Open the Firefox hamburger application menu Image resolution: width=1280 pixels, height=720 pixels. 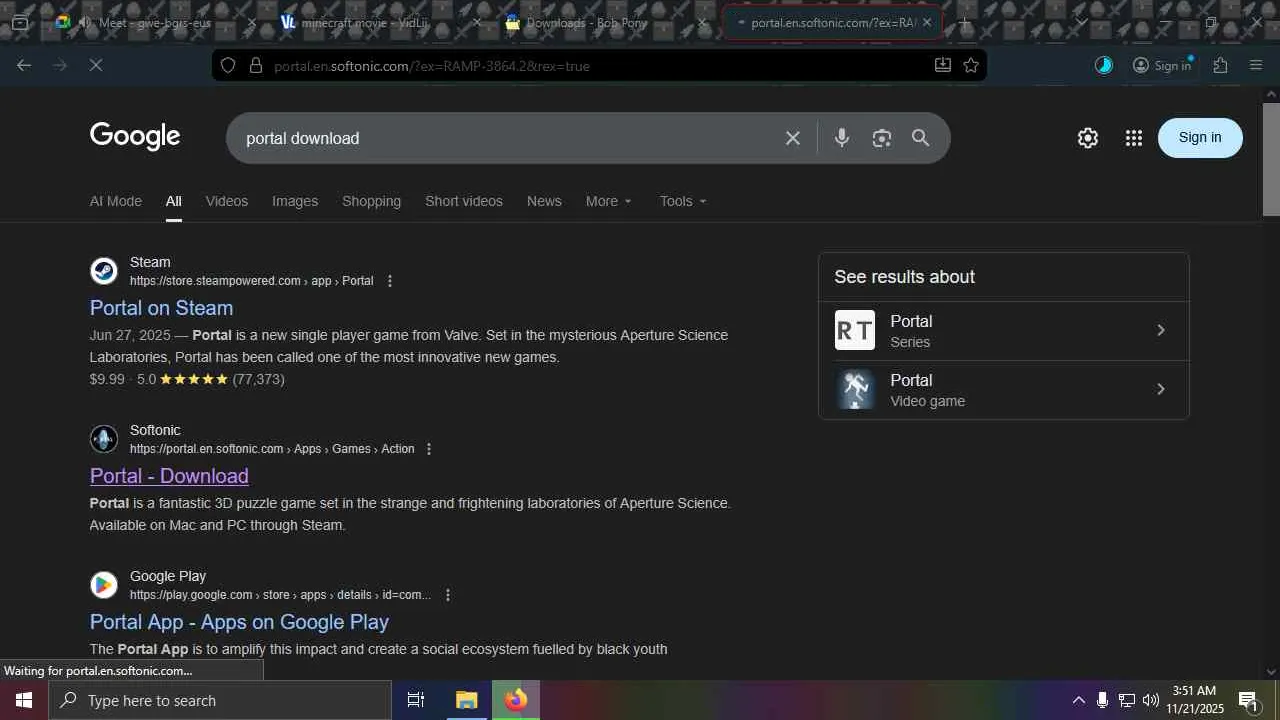pos(1256,65)
